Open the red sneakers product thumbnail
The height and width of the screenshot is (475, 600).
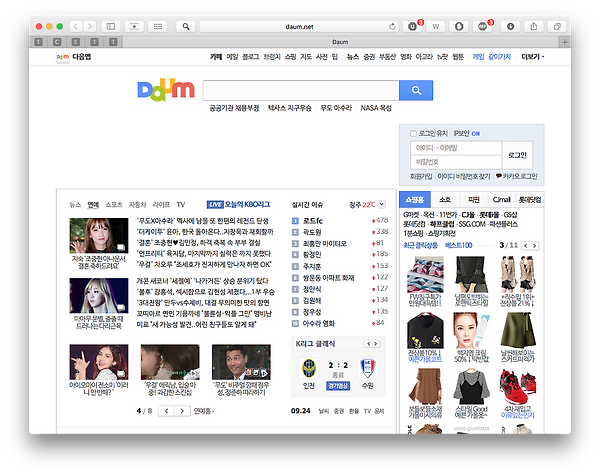(x=517, y=387)
